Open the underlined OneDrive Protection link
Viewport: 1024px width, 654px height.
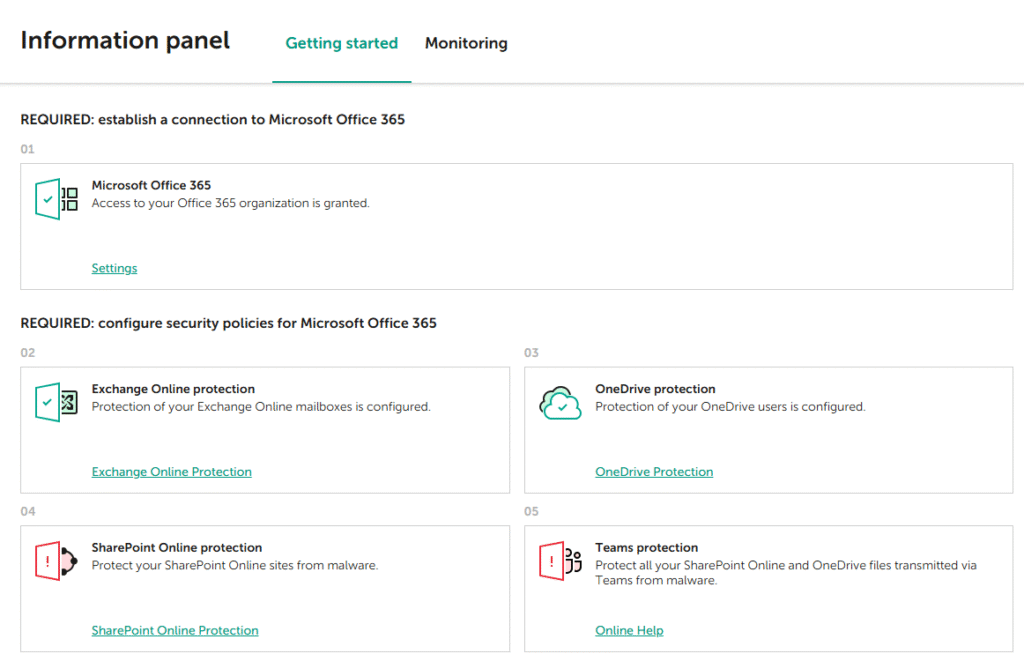tap(654, 471)
